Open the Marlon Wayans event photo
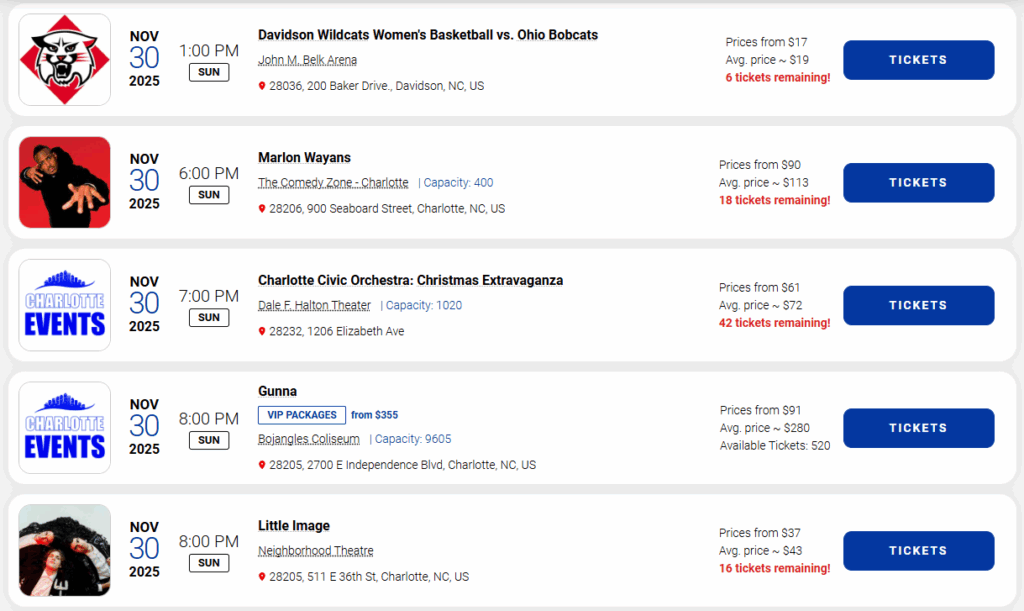The height and width of the screenshot is (611, 1024). click(64, 182)
